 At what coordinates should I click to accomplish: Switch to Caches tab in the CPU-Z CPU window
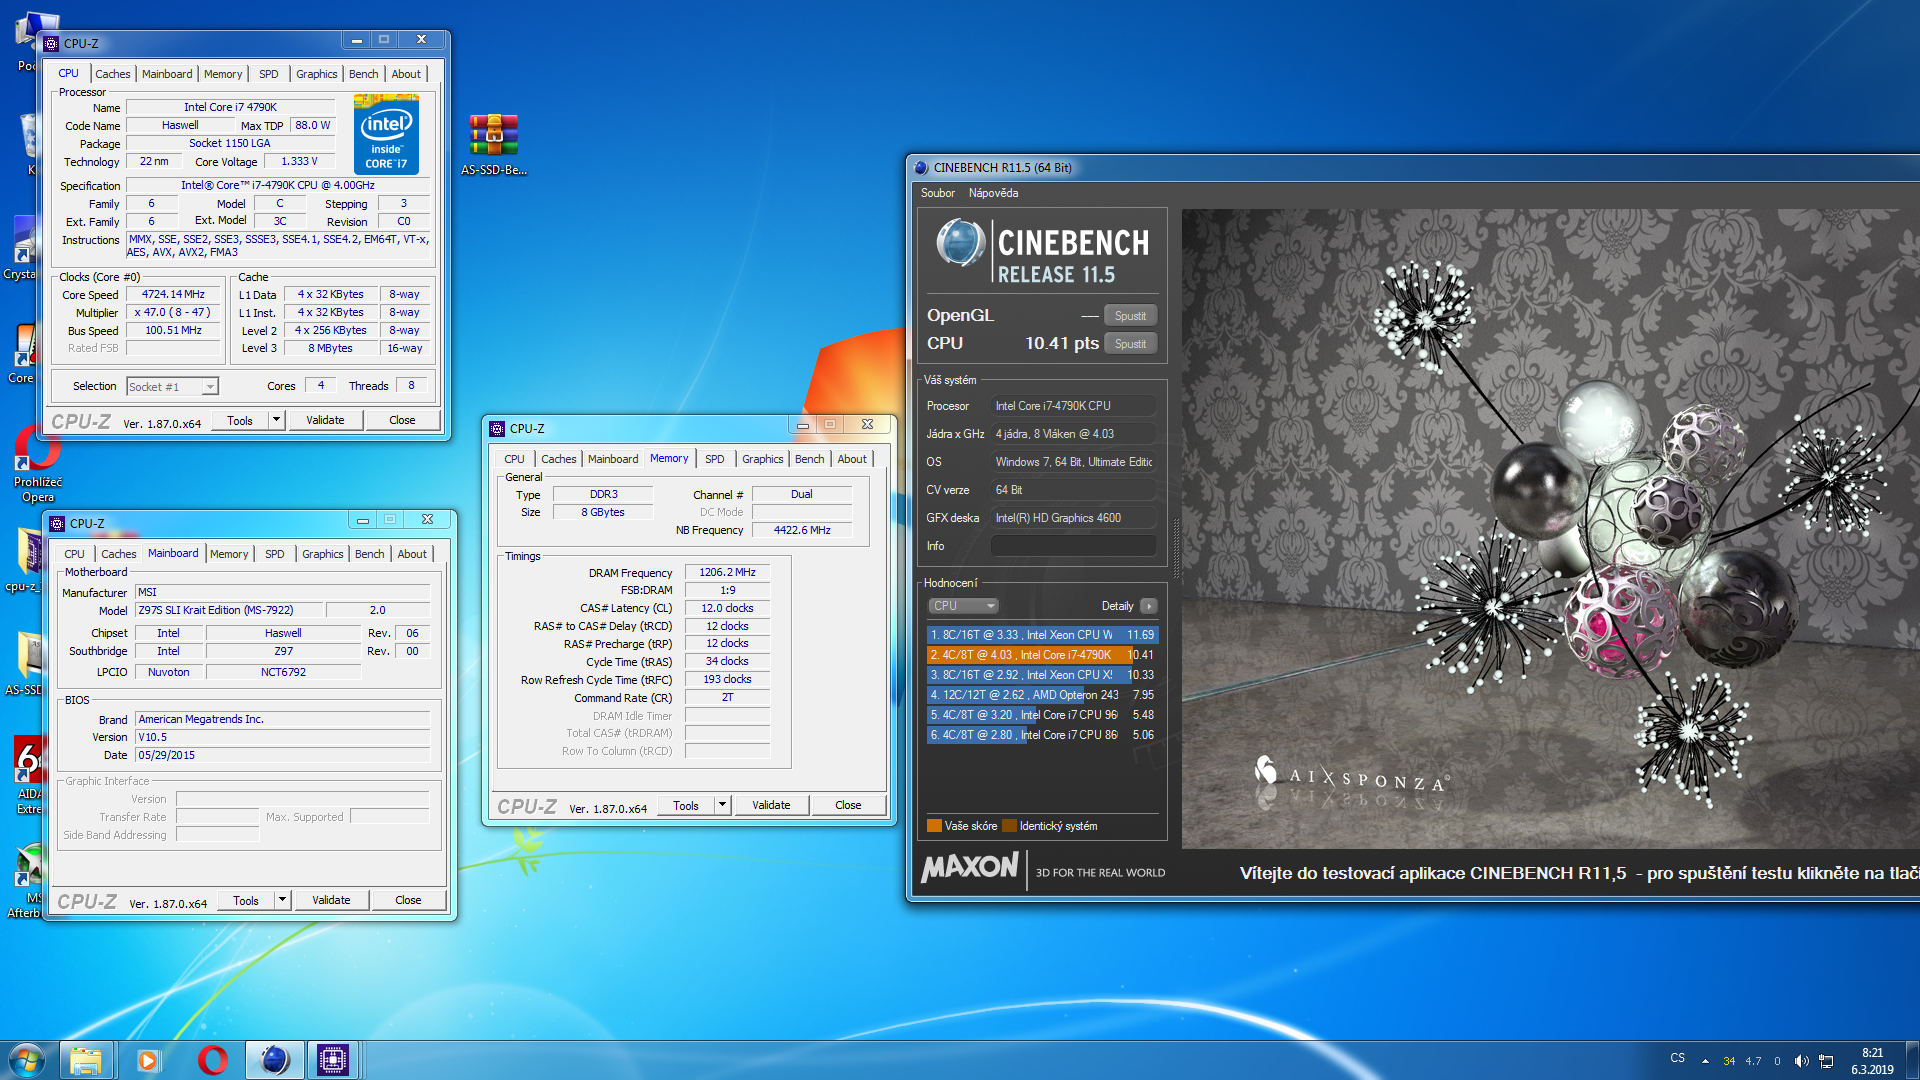113,74
